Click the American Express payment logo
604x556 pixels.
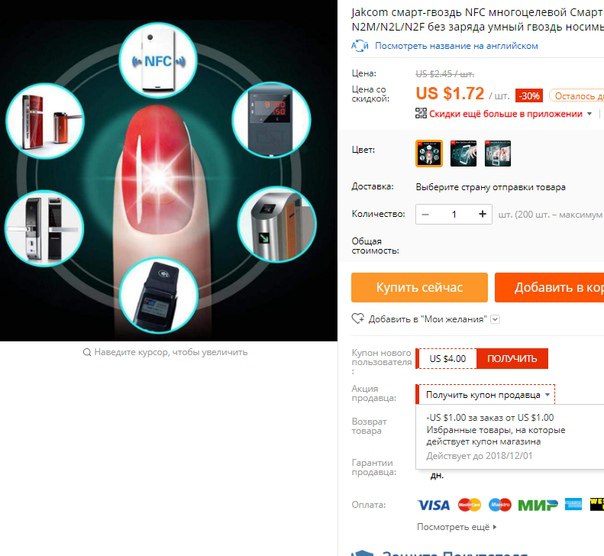(573, 504)
